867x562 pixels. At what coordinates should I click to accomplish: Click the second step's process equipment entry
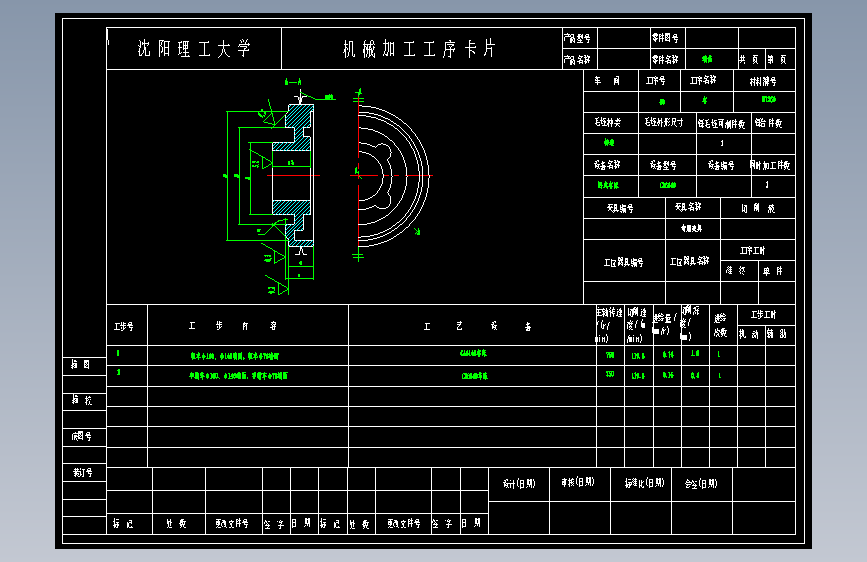pos(474,376)
